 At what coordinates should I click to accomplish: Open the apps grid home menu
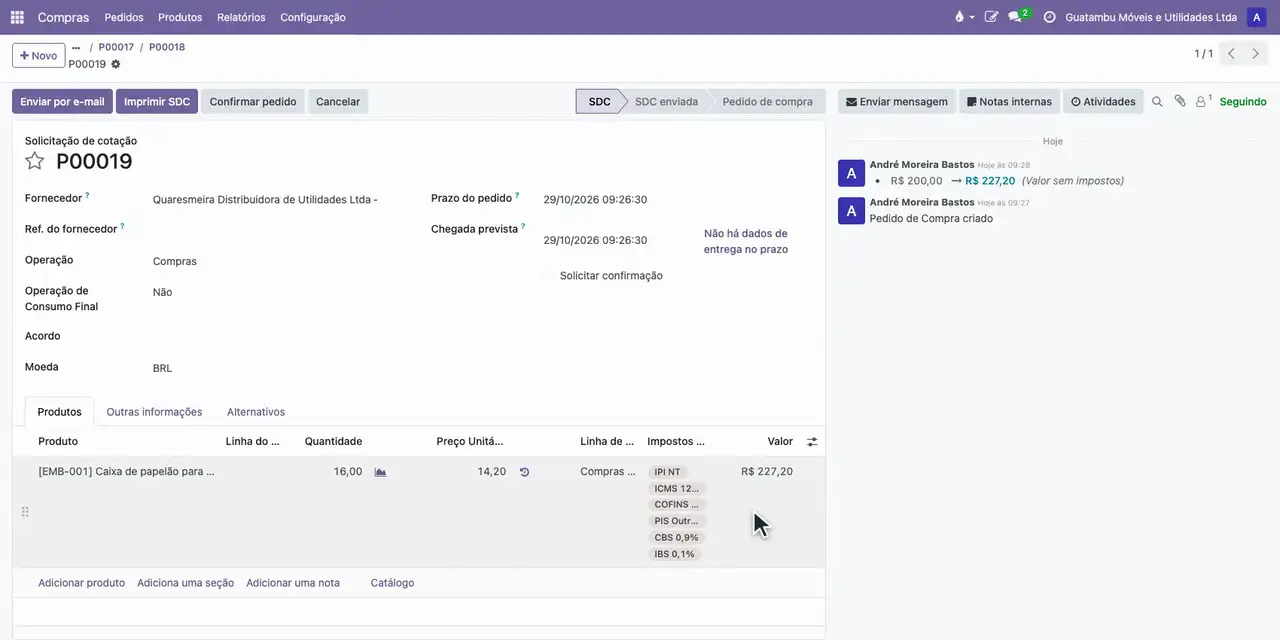click(x=17, y=17)
